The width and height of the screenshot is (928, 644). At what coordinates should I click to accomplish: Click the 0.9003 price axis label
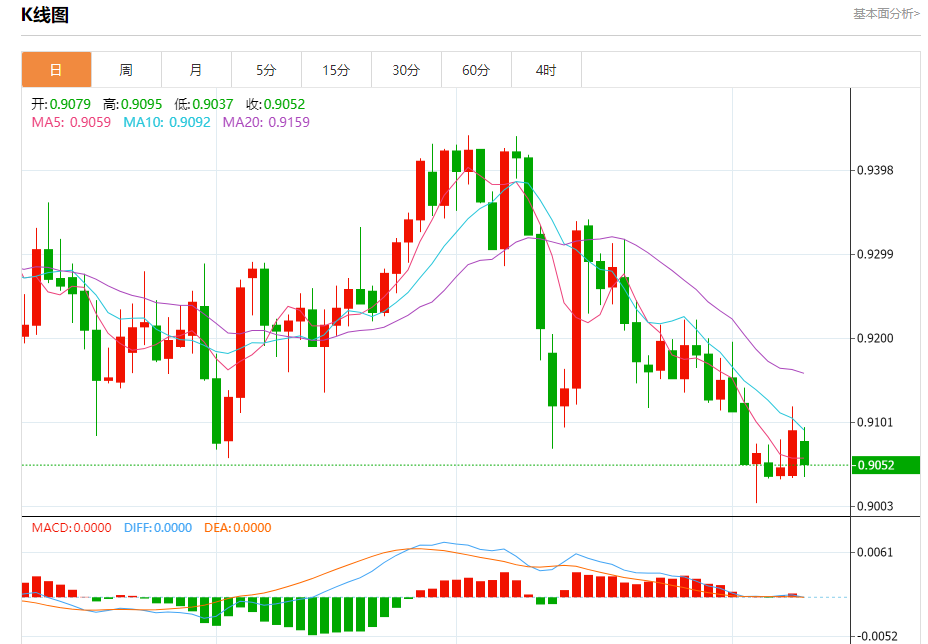pos(875,506)
